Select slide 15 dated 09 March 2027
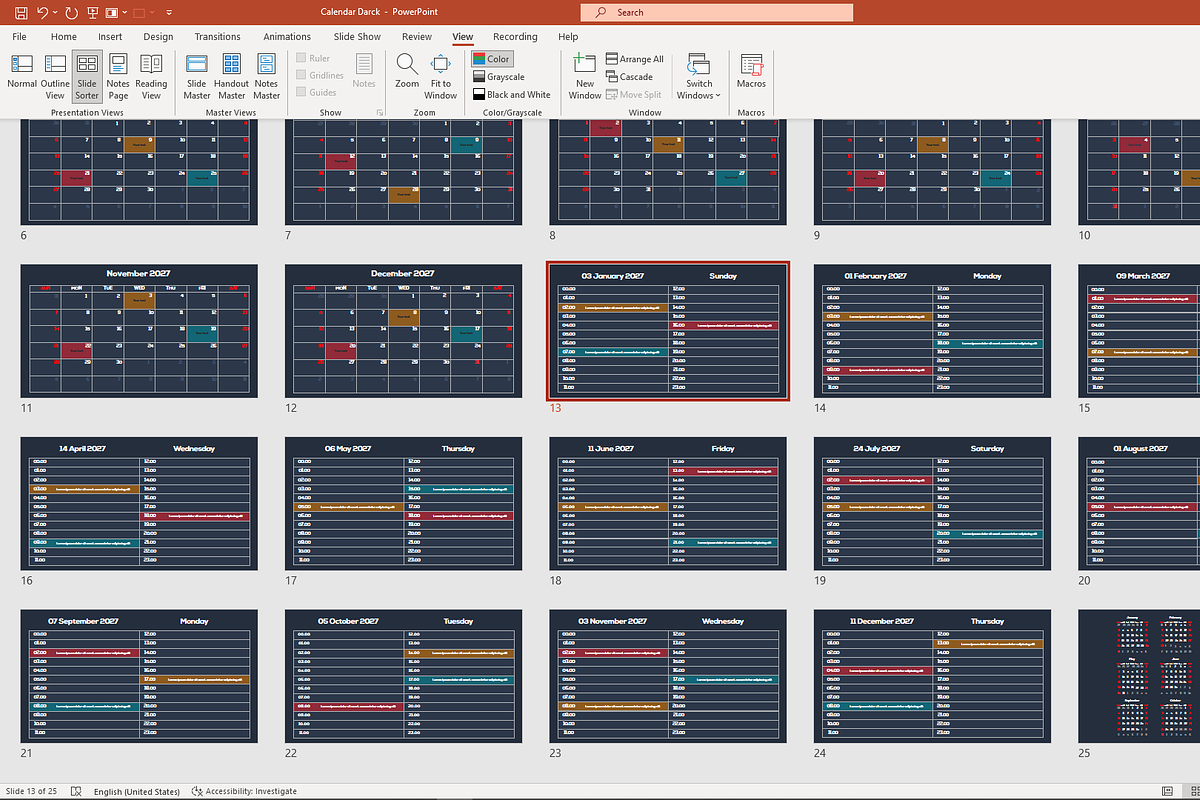Viewport: 1200px width, 800px height. tap(1139, 331)
